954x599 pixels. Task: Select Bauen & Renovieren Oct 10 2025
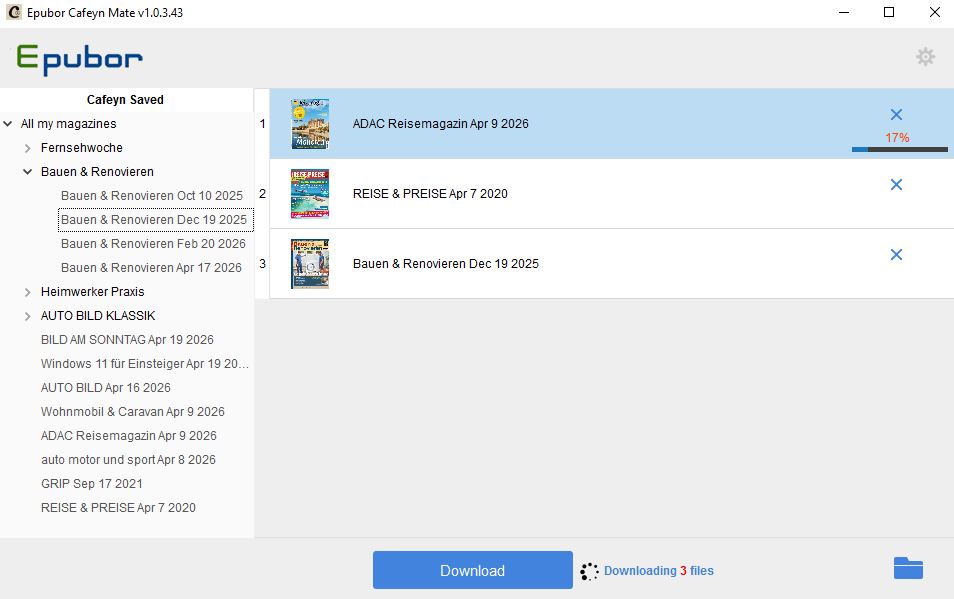coord(151,196)
